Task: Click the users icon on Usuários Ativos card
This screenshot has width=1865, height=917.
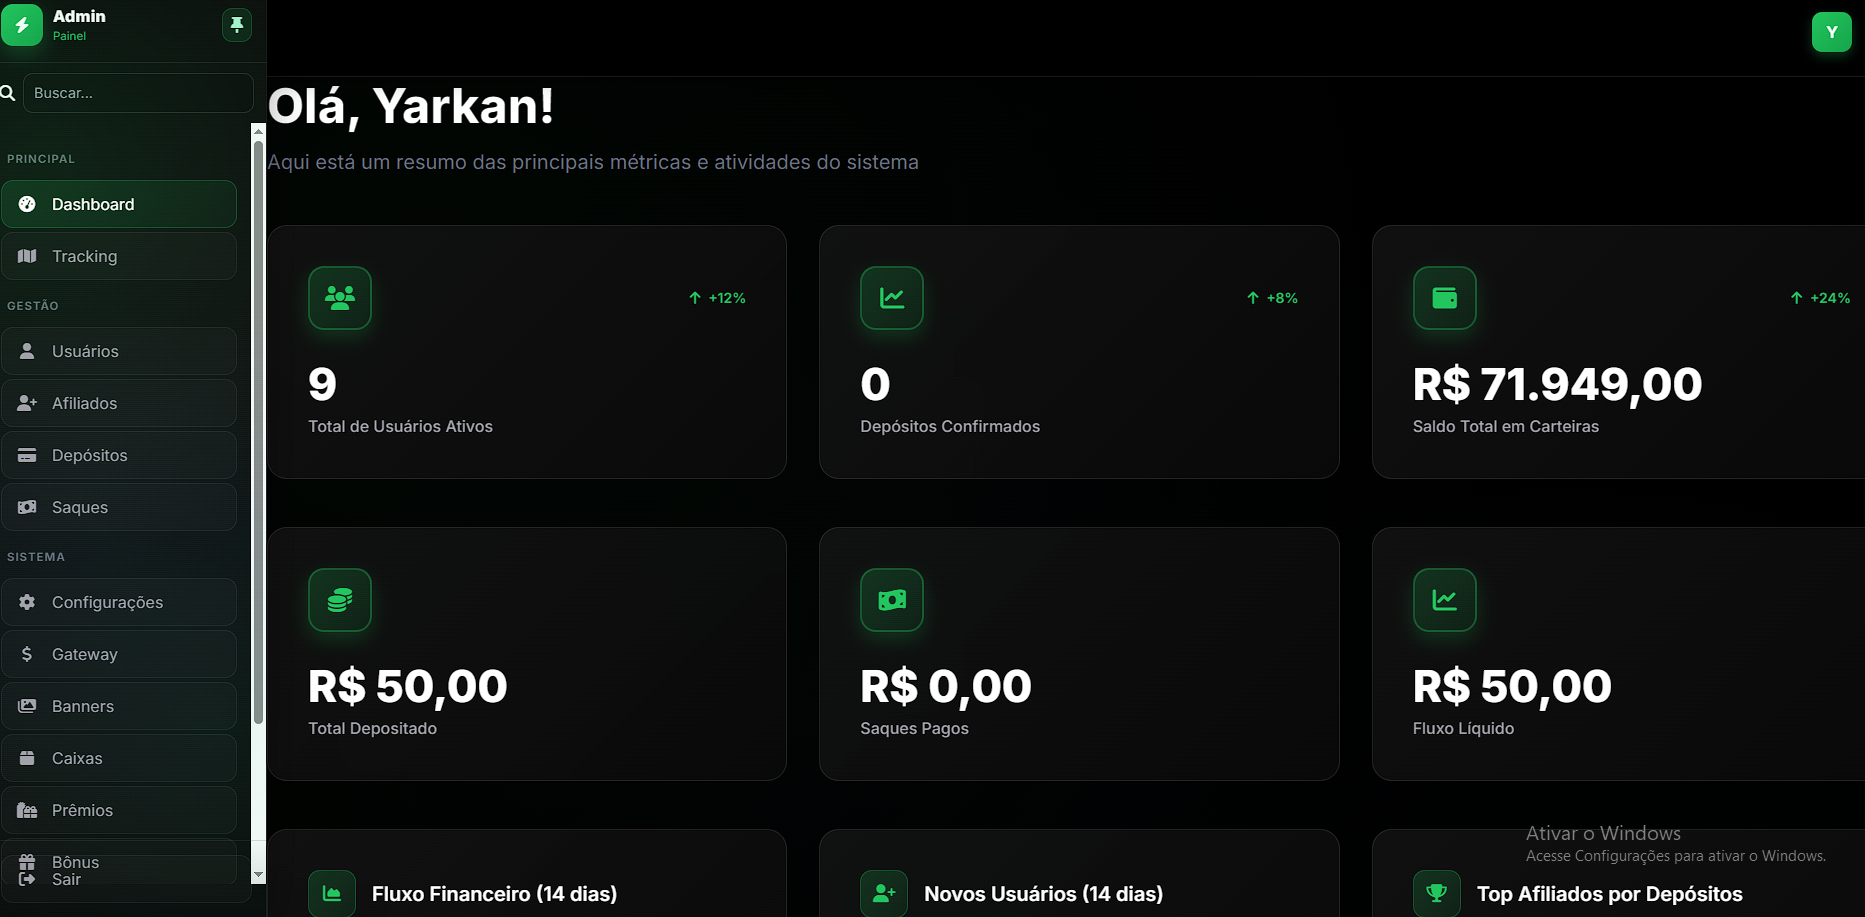Action: click(340, 298)
